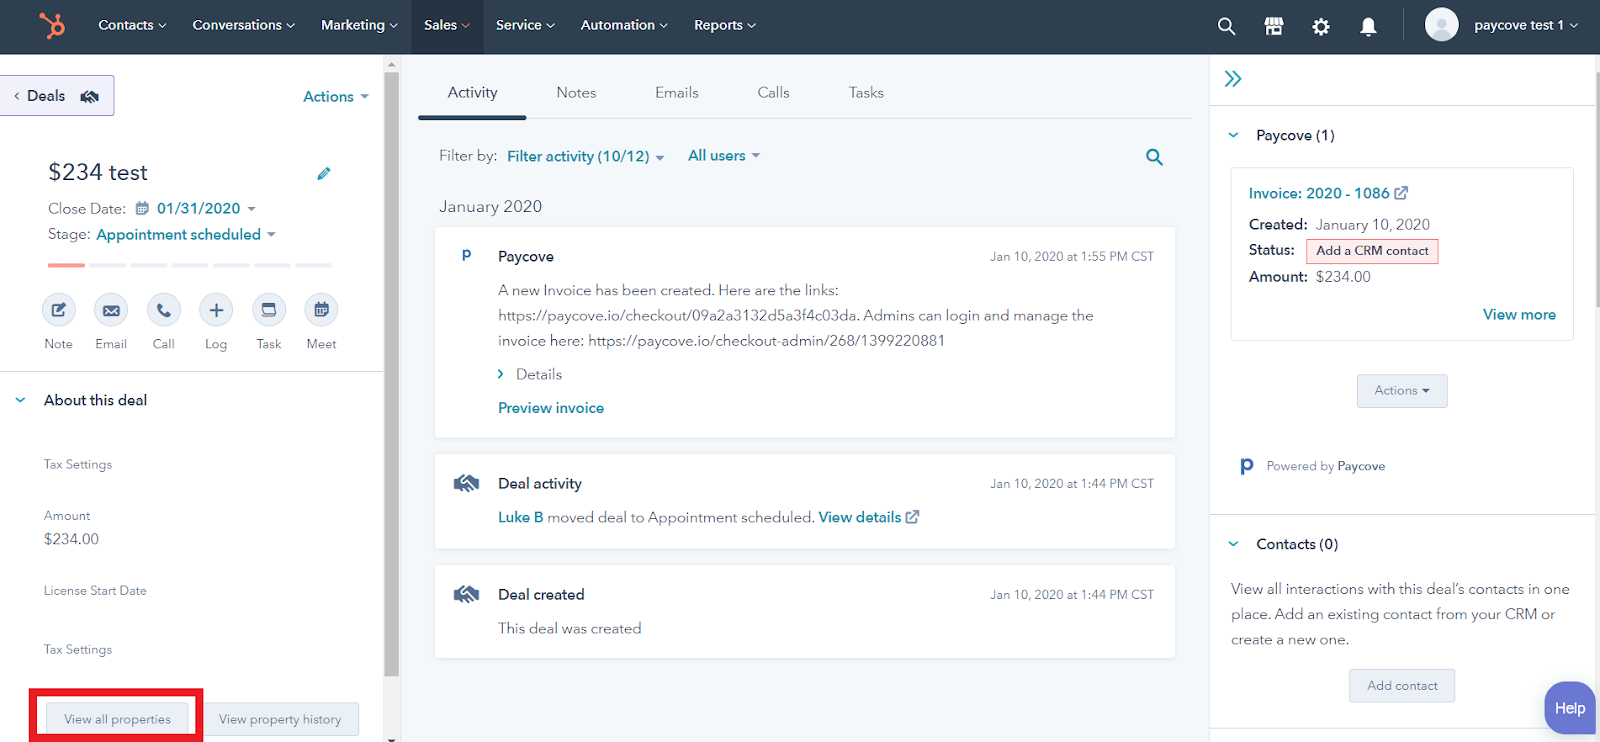The height and width of the screenshot is (742, 1600).
Task: Click the Log activity plus icon
Action: [216, 310]
